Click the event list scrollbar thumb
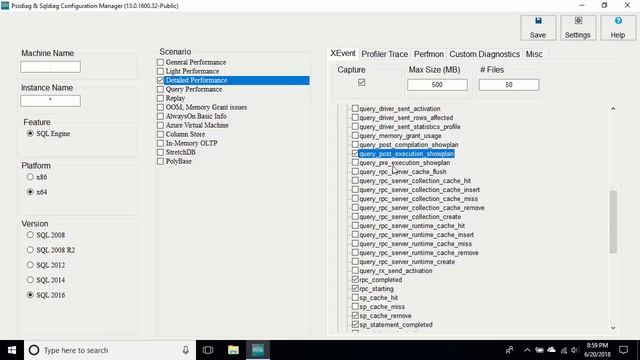 [x=613, y=222]
